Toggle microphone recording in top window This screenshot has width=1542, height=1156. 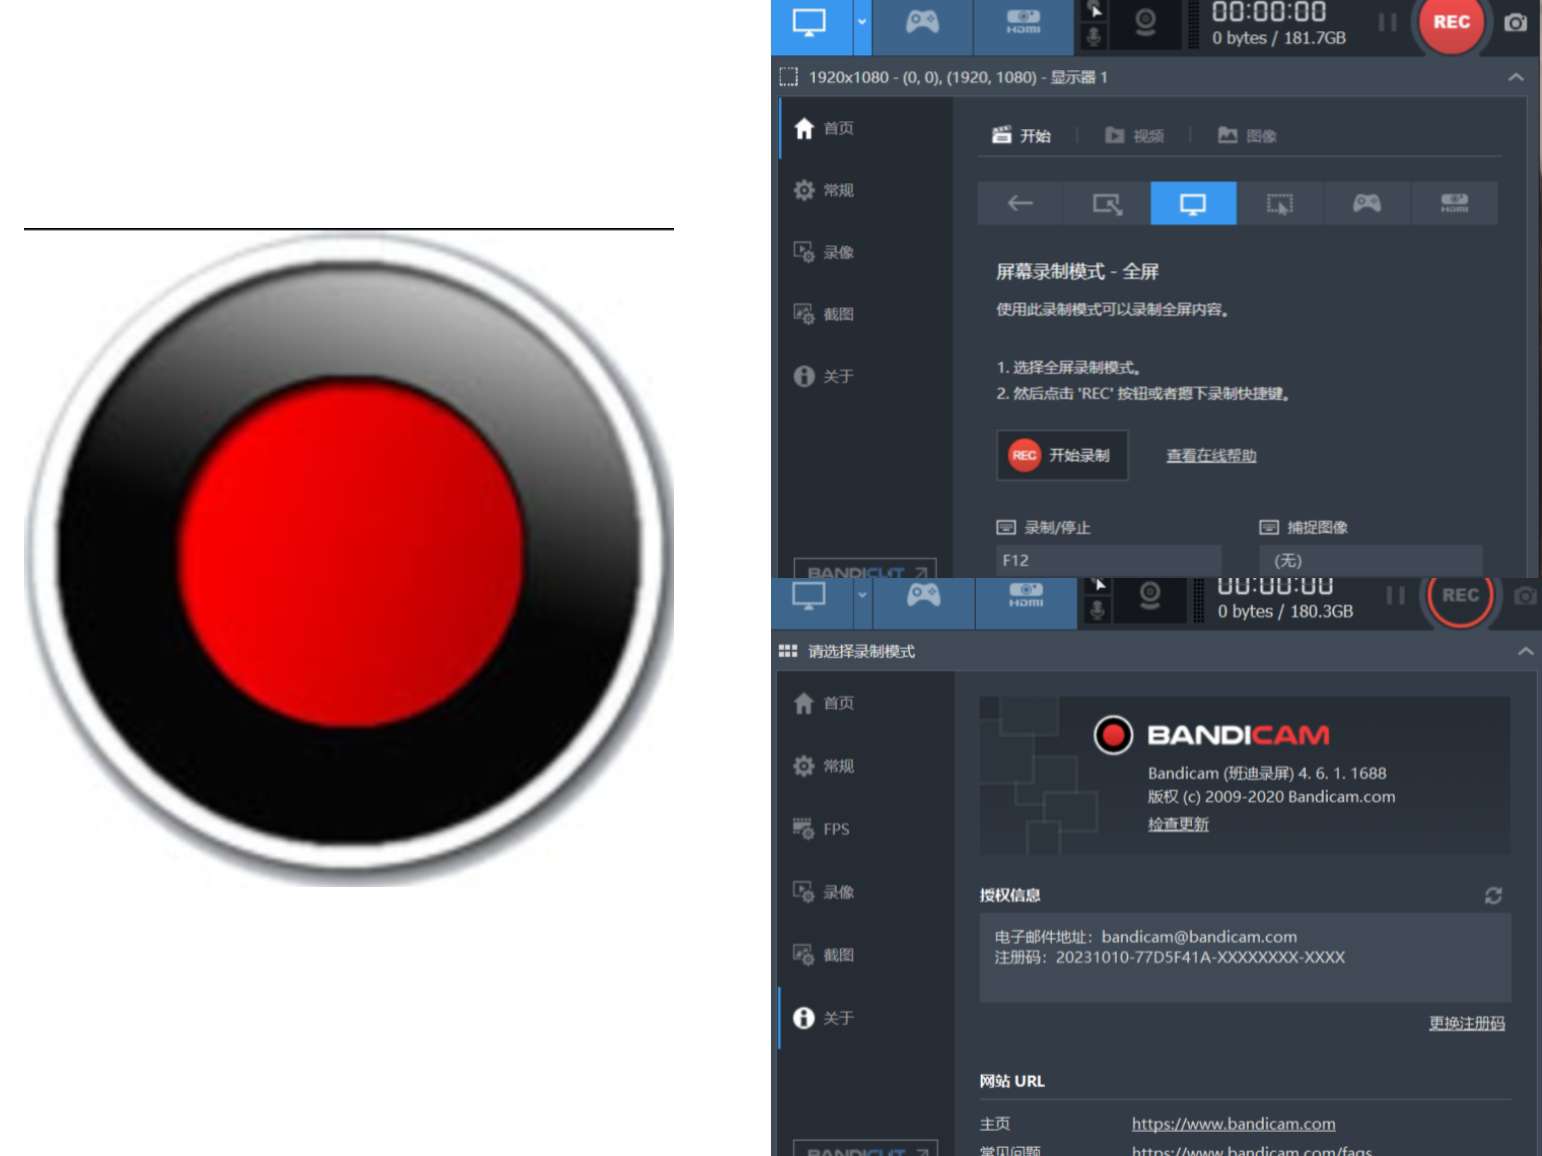coord(1095,37)
